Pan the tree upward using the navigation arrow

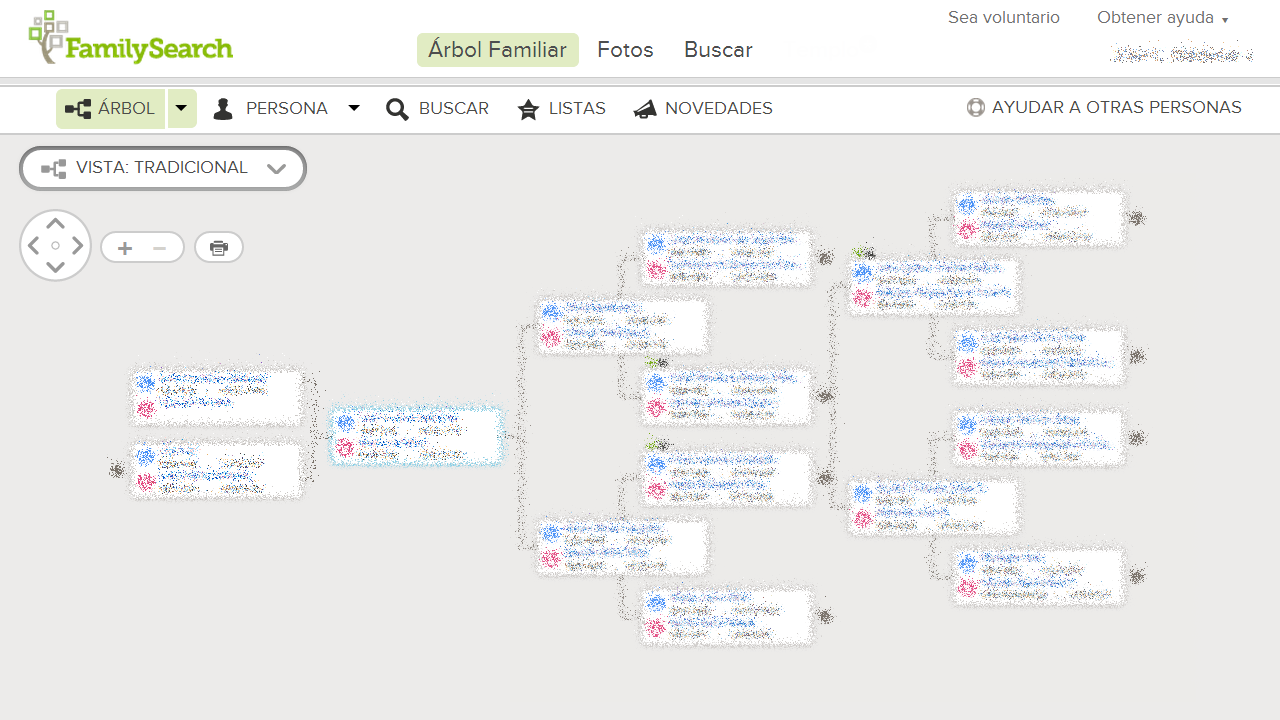(55, 224)
